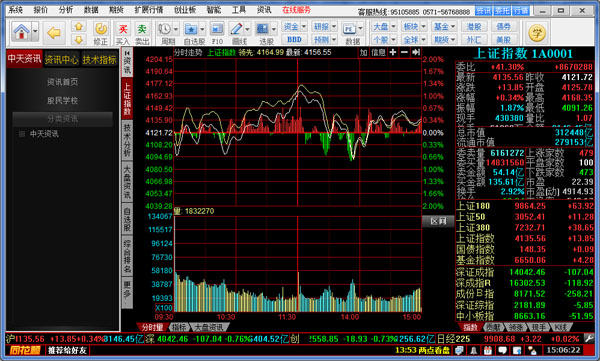
Task: Click the 自选股 star folder icon
Action: (x=191, y=29)
